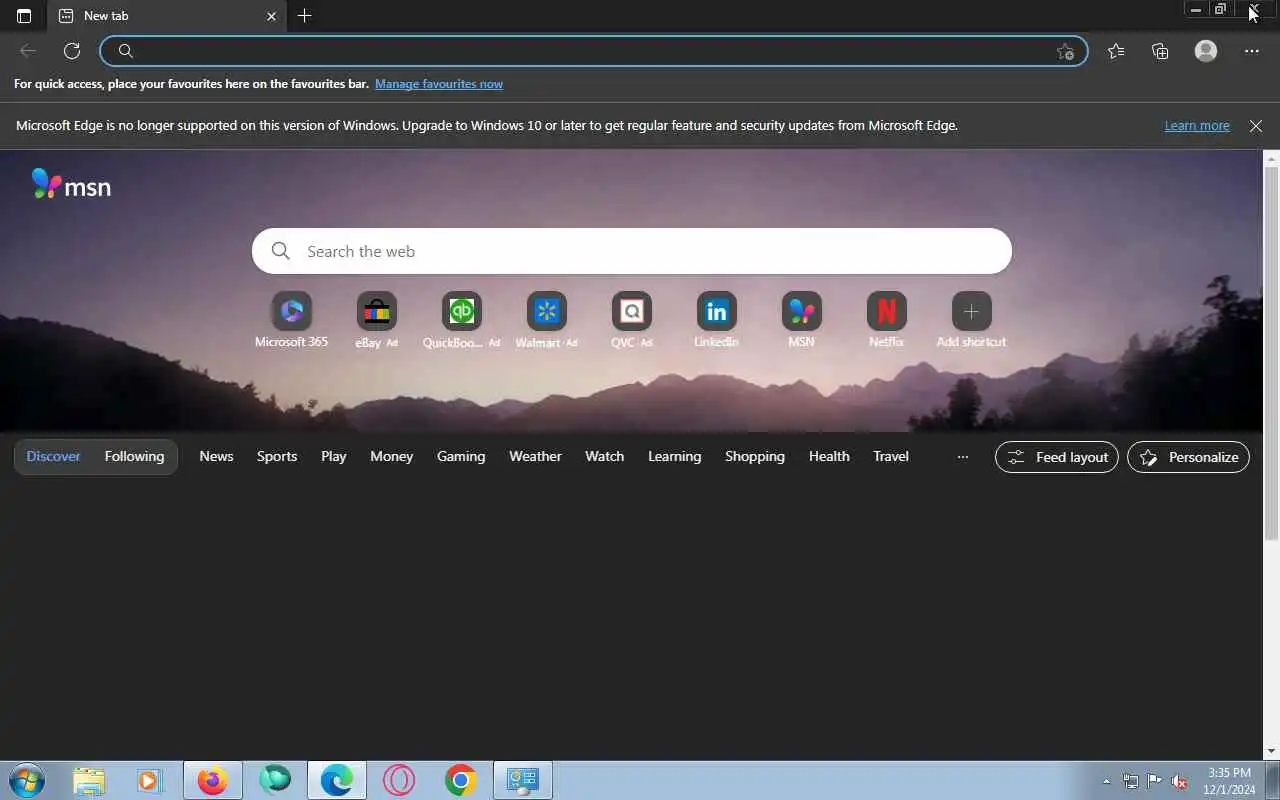Click the msn logo
1280x800 pixels.
[71, 185]
